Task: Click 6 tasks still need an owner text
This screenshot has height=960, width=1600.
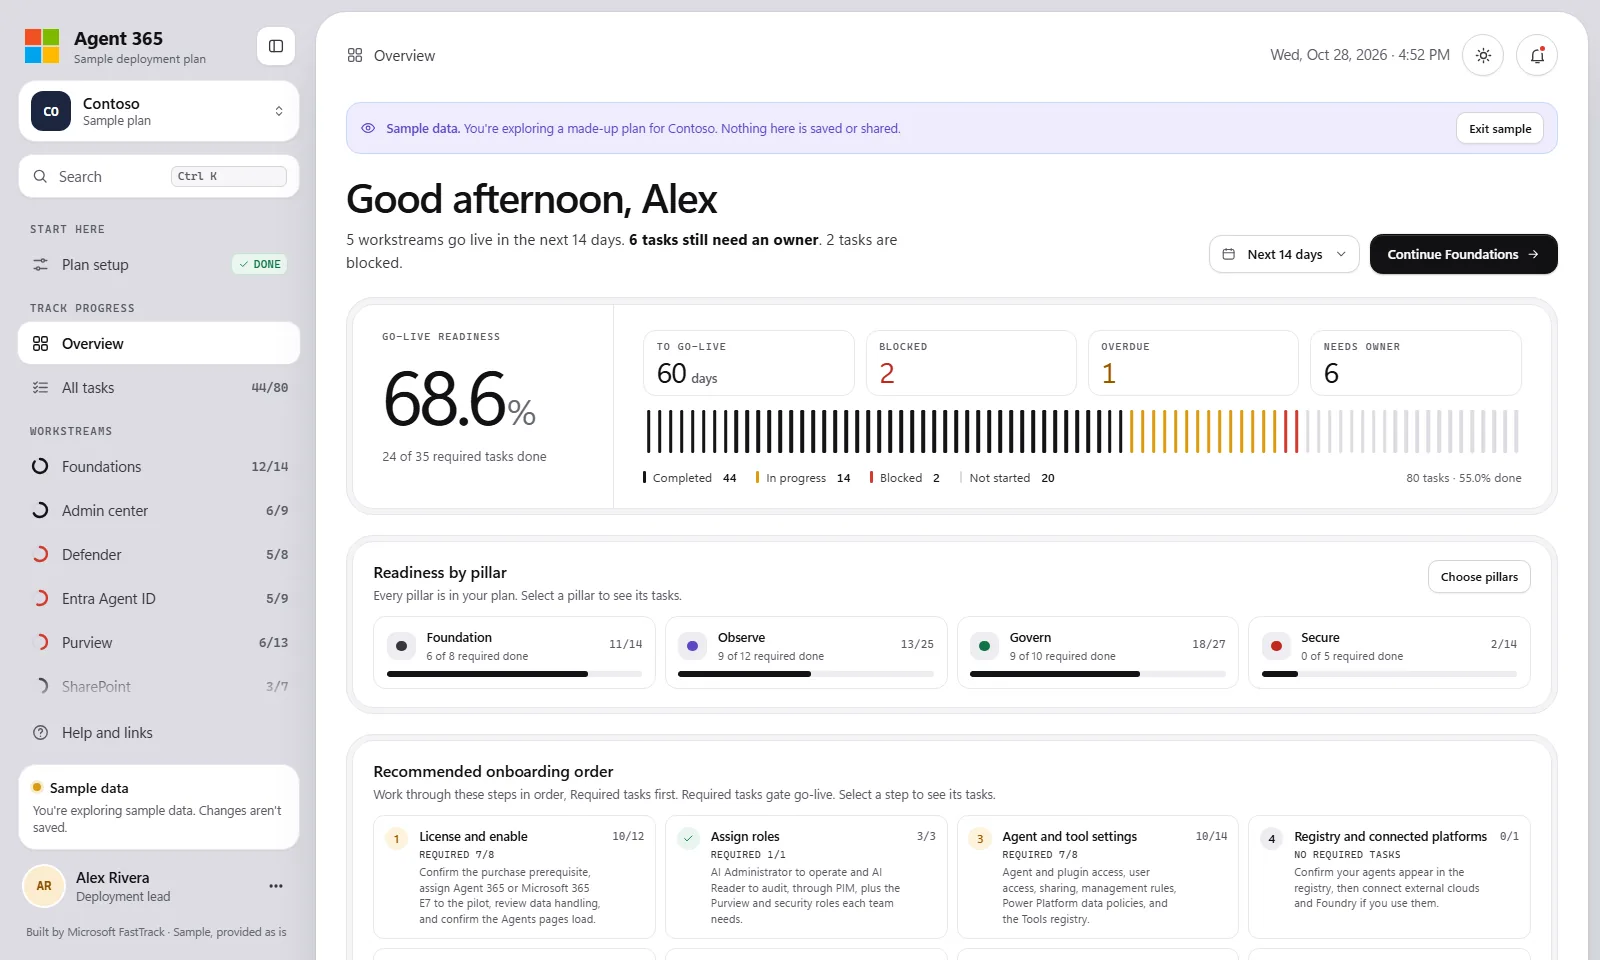Action: tap(724, 240)
